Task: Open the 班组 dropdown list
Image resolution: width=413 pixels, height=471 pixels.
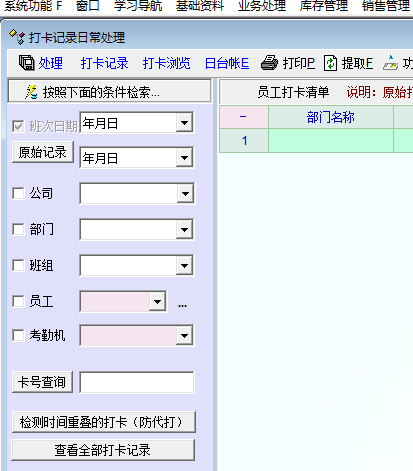Action: tap(184, 266)
